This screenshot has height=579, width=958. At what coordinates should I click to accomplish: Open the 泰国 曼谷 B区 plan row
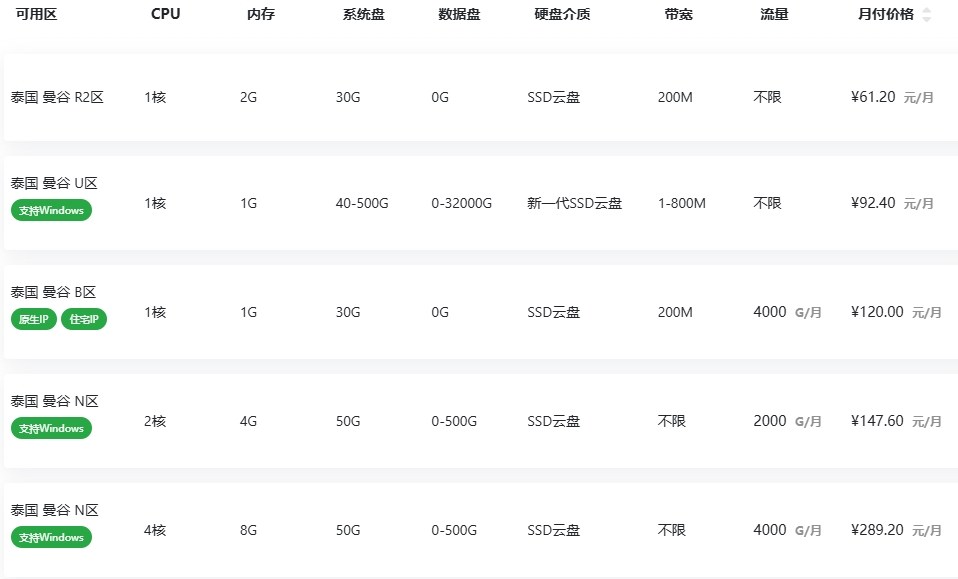click(53, 292)
